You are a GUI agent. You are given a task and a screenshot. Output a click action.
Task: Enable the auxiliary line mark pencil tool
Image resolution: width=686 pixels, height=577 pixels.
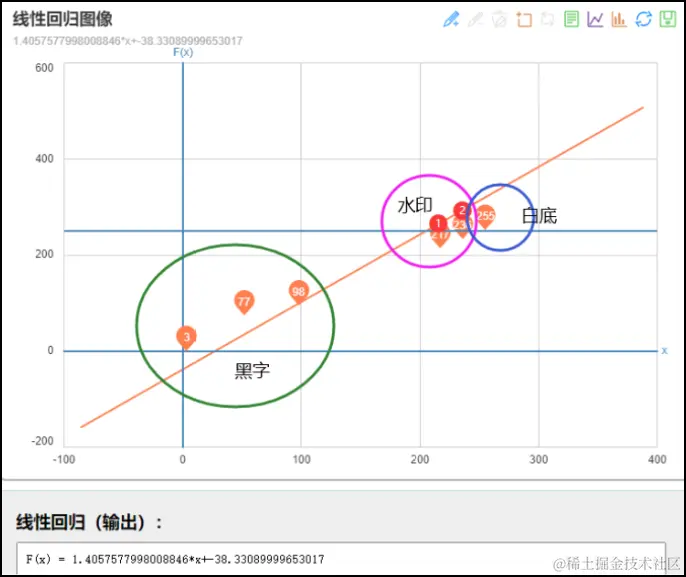coord(451,19)
